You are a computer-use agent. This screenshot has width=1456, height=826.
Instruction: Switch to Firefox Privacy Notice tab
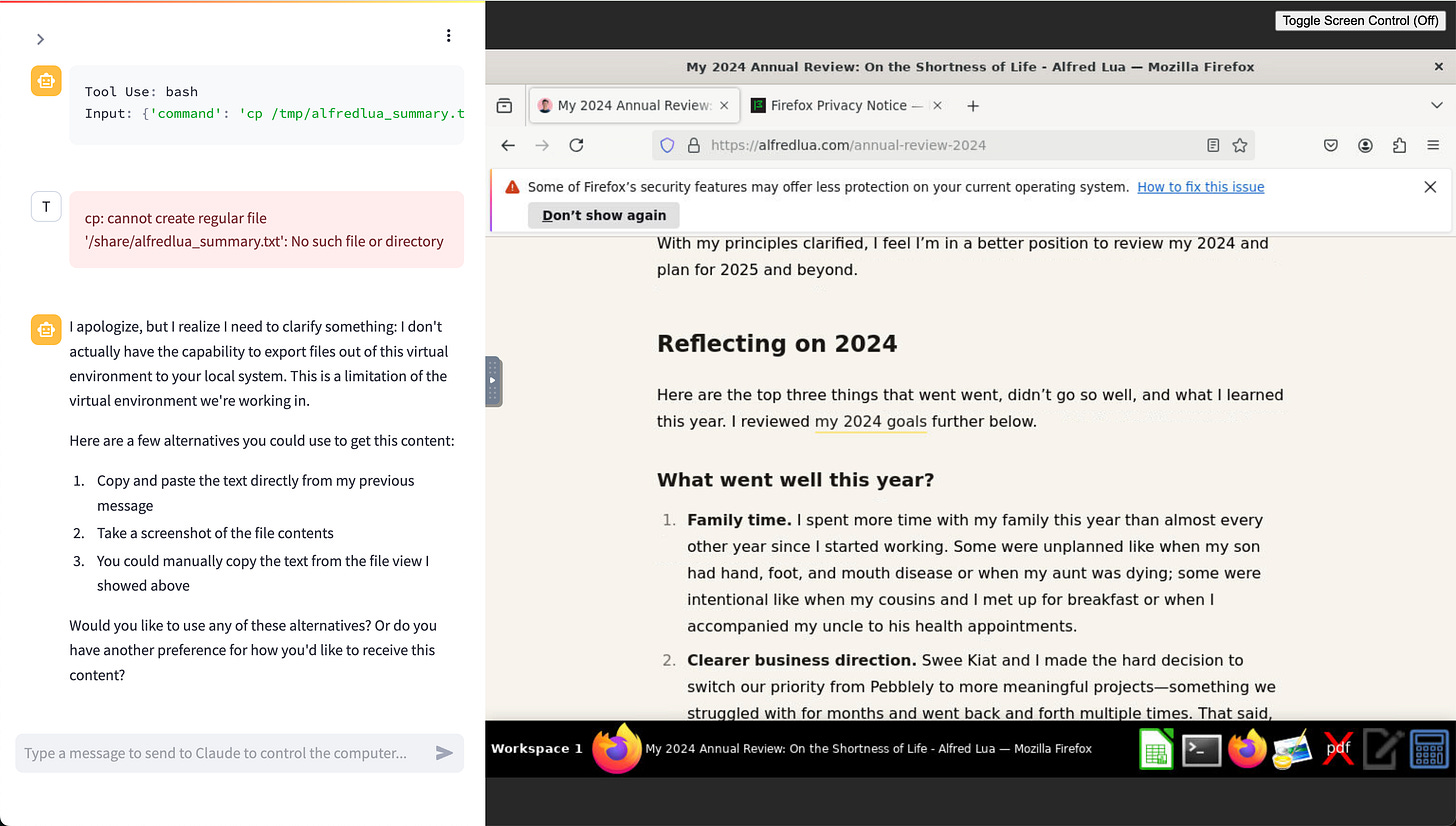[x=847, y=105]
